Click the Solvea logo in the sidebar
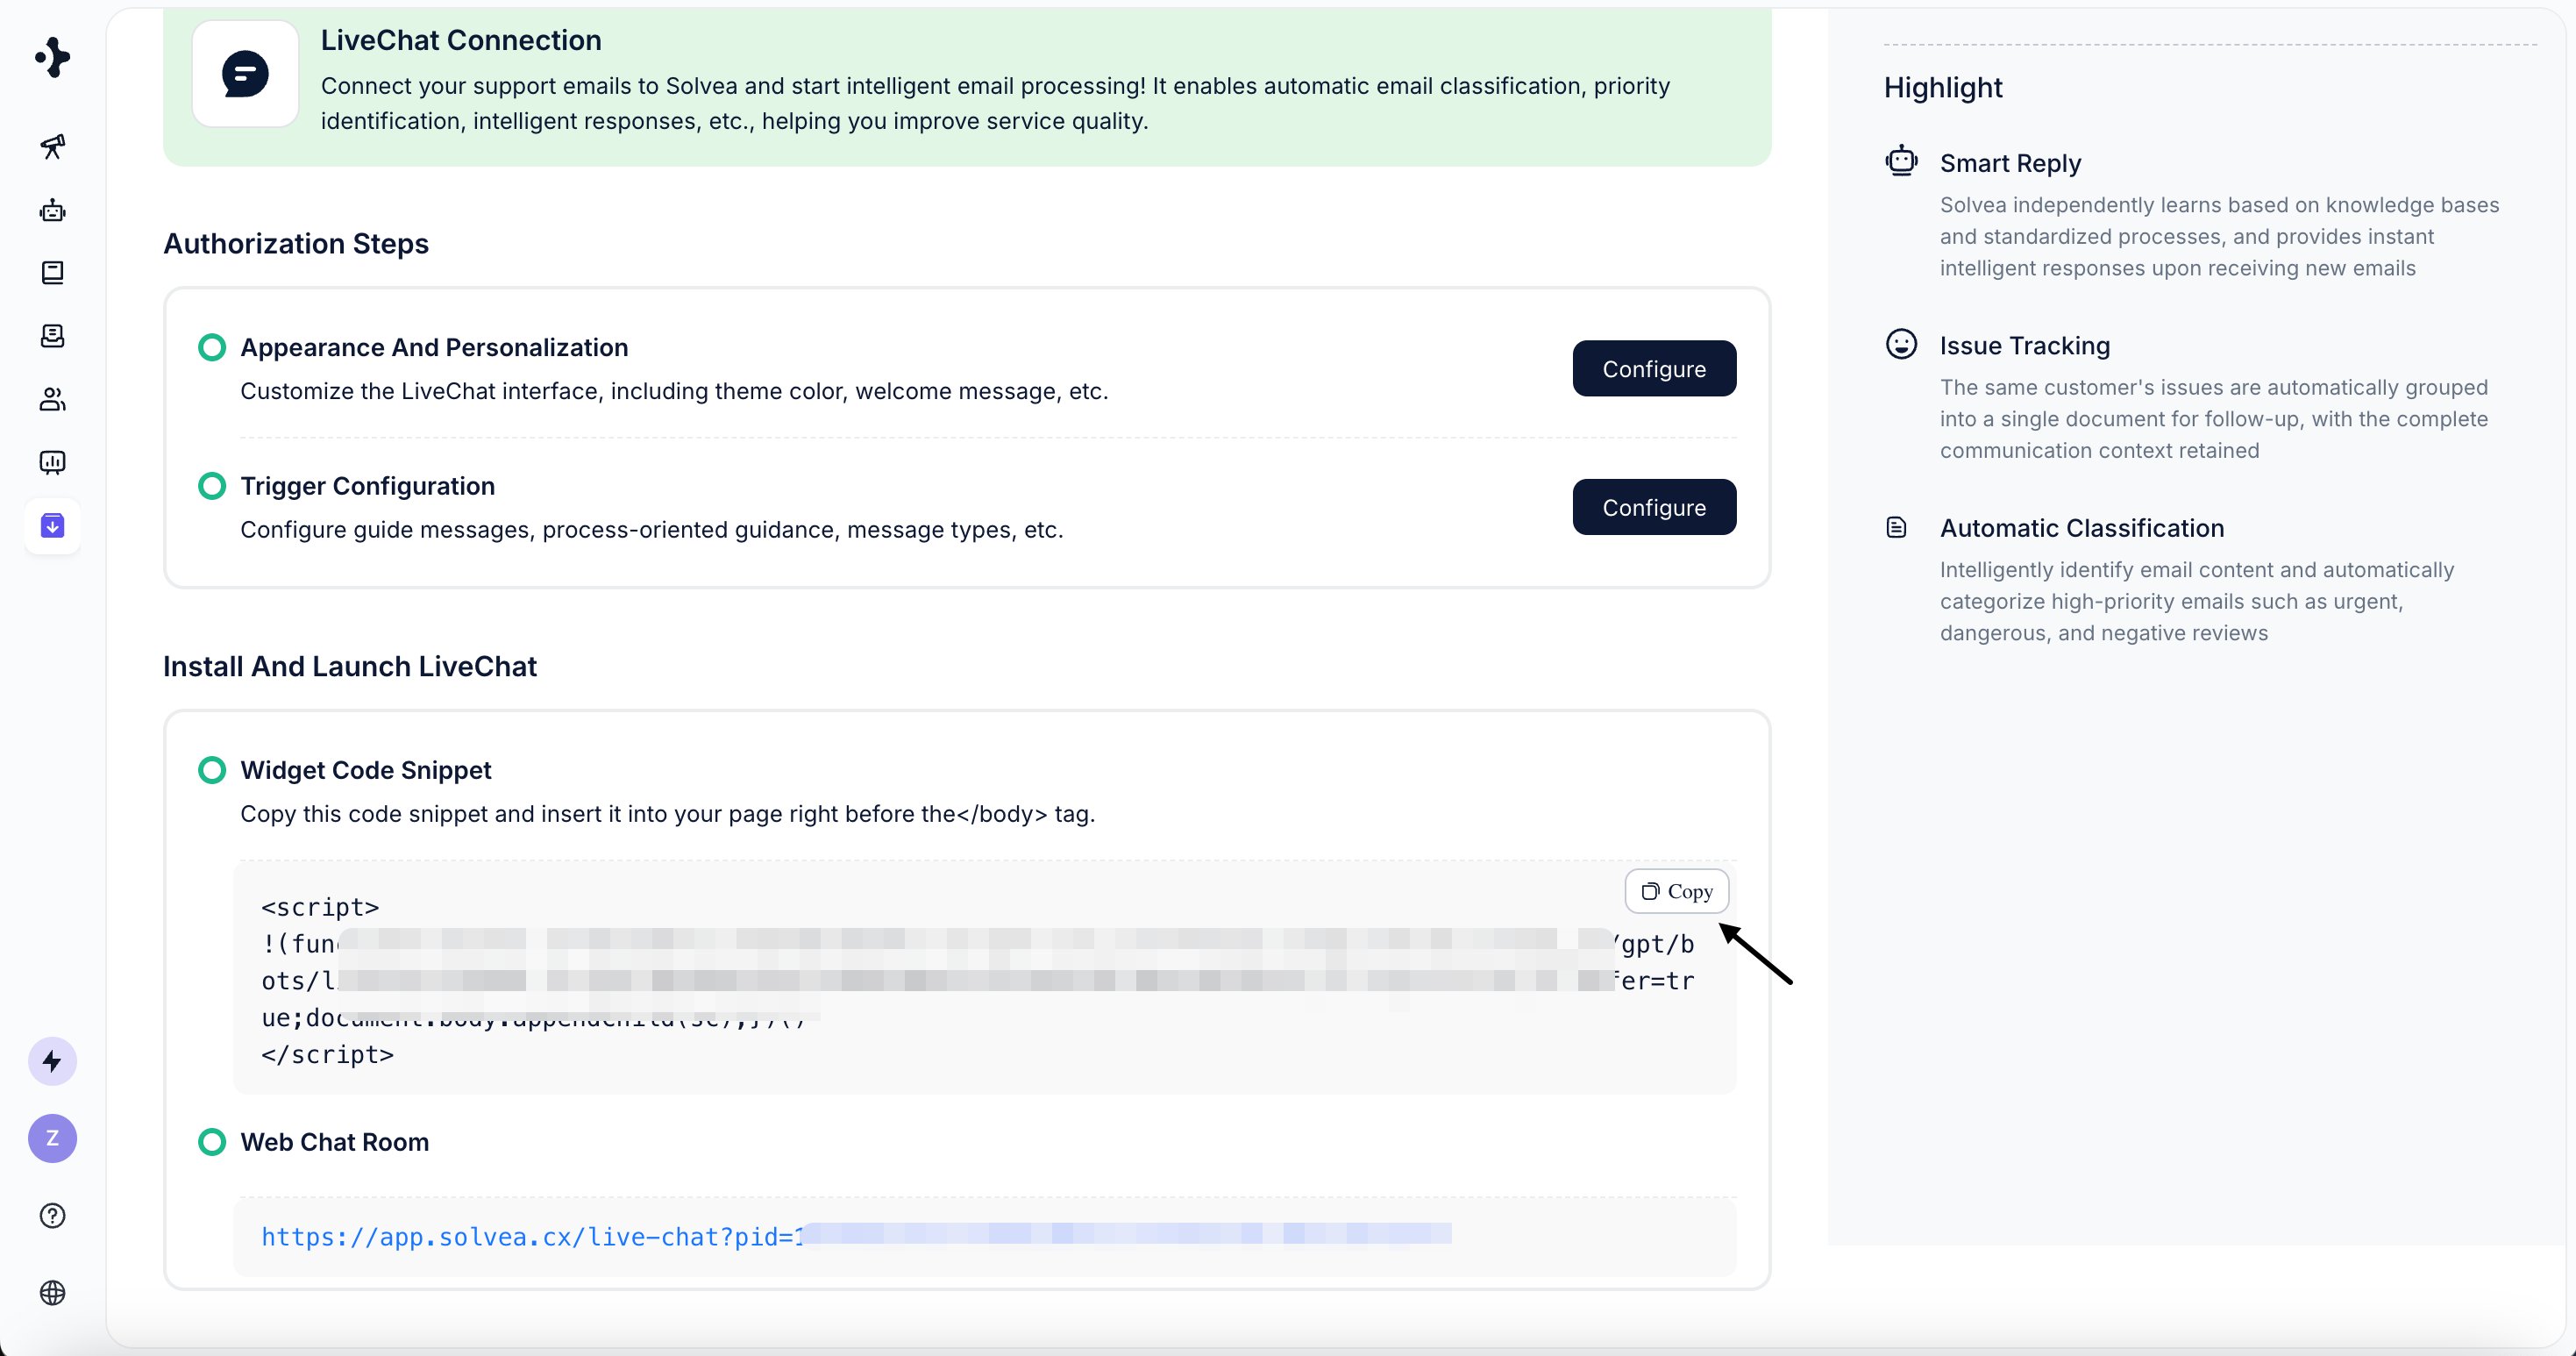 (x=52, y=57)
